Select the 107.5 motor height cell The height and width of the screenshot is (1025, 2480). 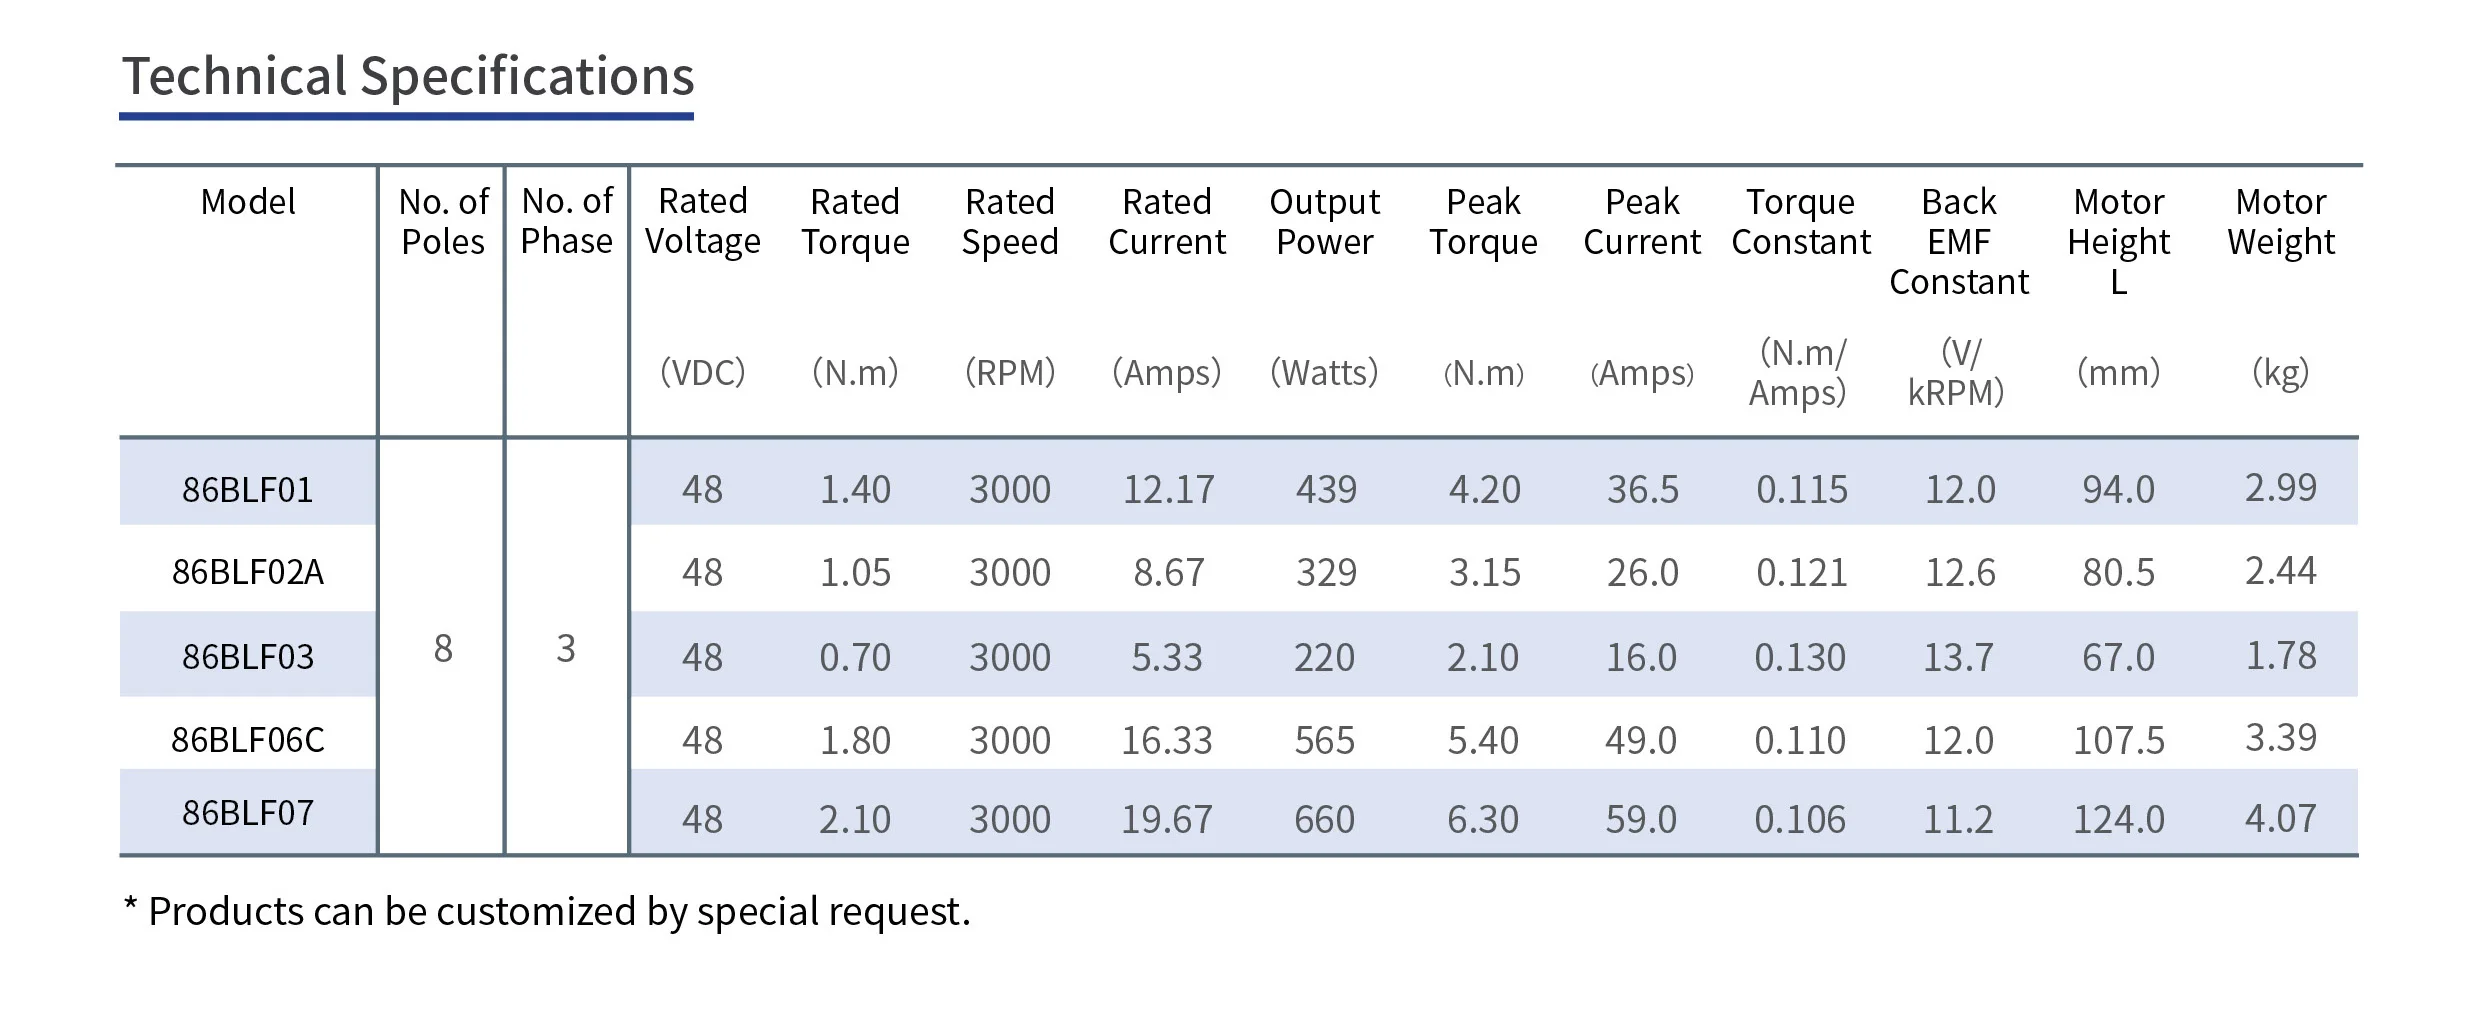tap(2118, 741)
